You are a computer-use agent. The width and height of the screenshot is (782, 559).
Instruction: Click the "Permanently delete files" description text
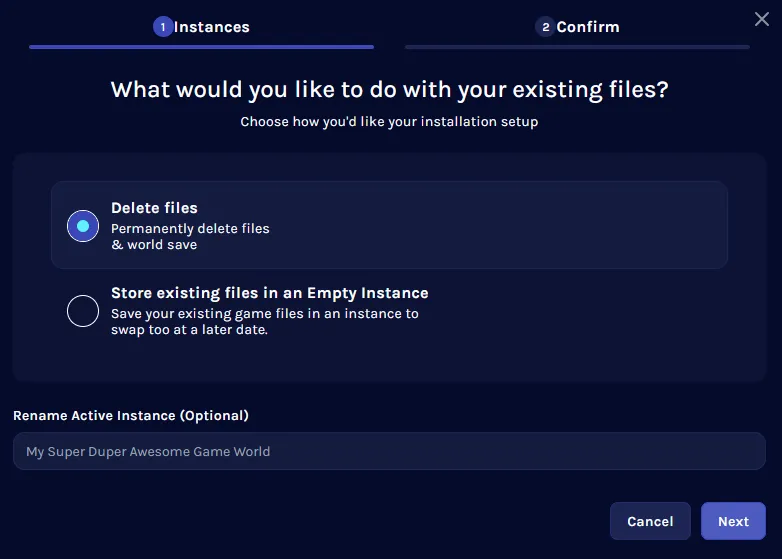click(190, 229)
